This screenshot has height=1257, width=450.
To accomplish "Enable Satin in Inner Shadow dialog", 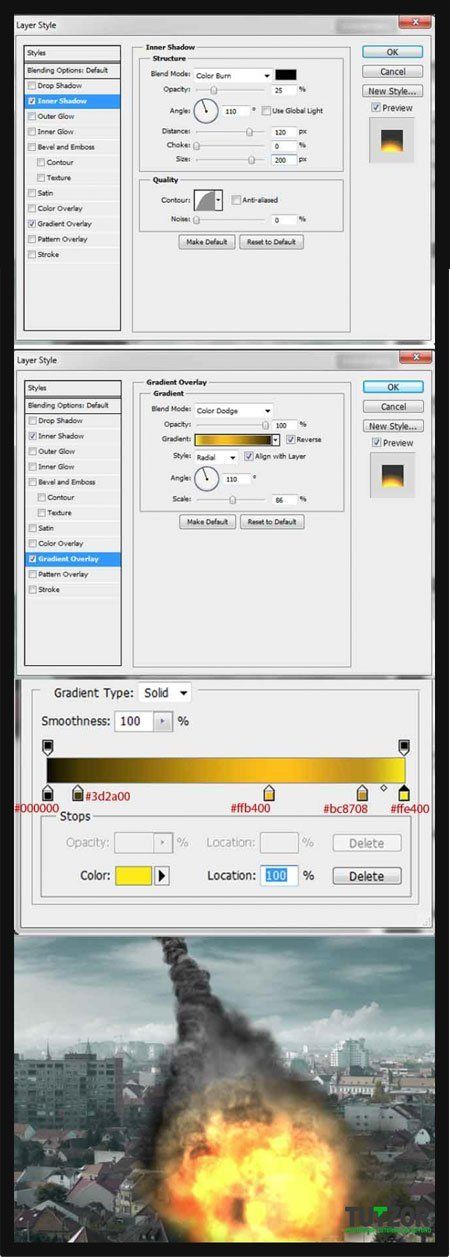I will click(x=33, y=193).
